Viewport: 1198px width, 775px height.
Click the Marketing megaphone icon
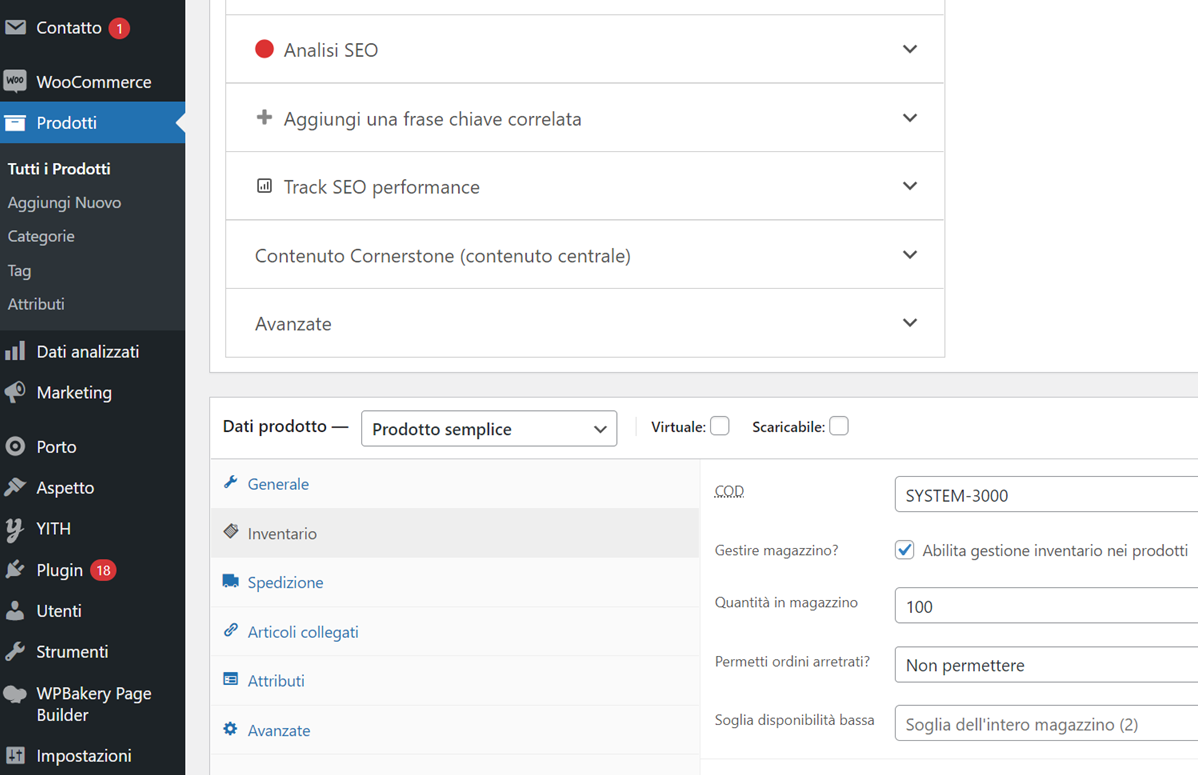coord(15,392)
